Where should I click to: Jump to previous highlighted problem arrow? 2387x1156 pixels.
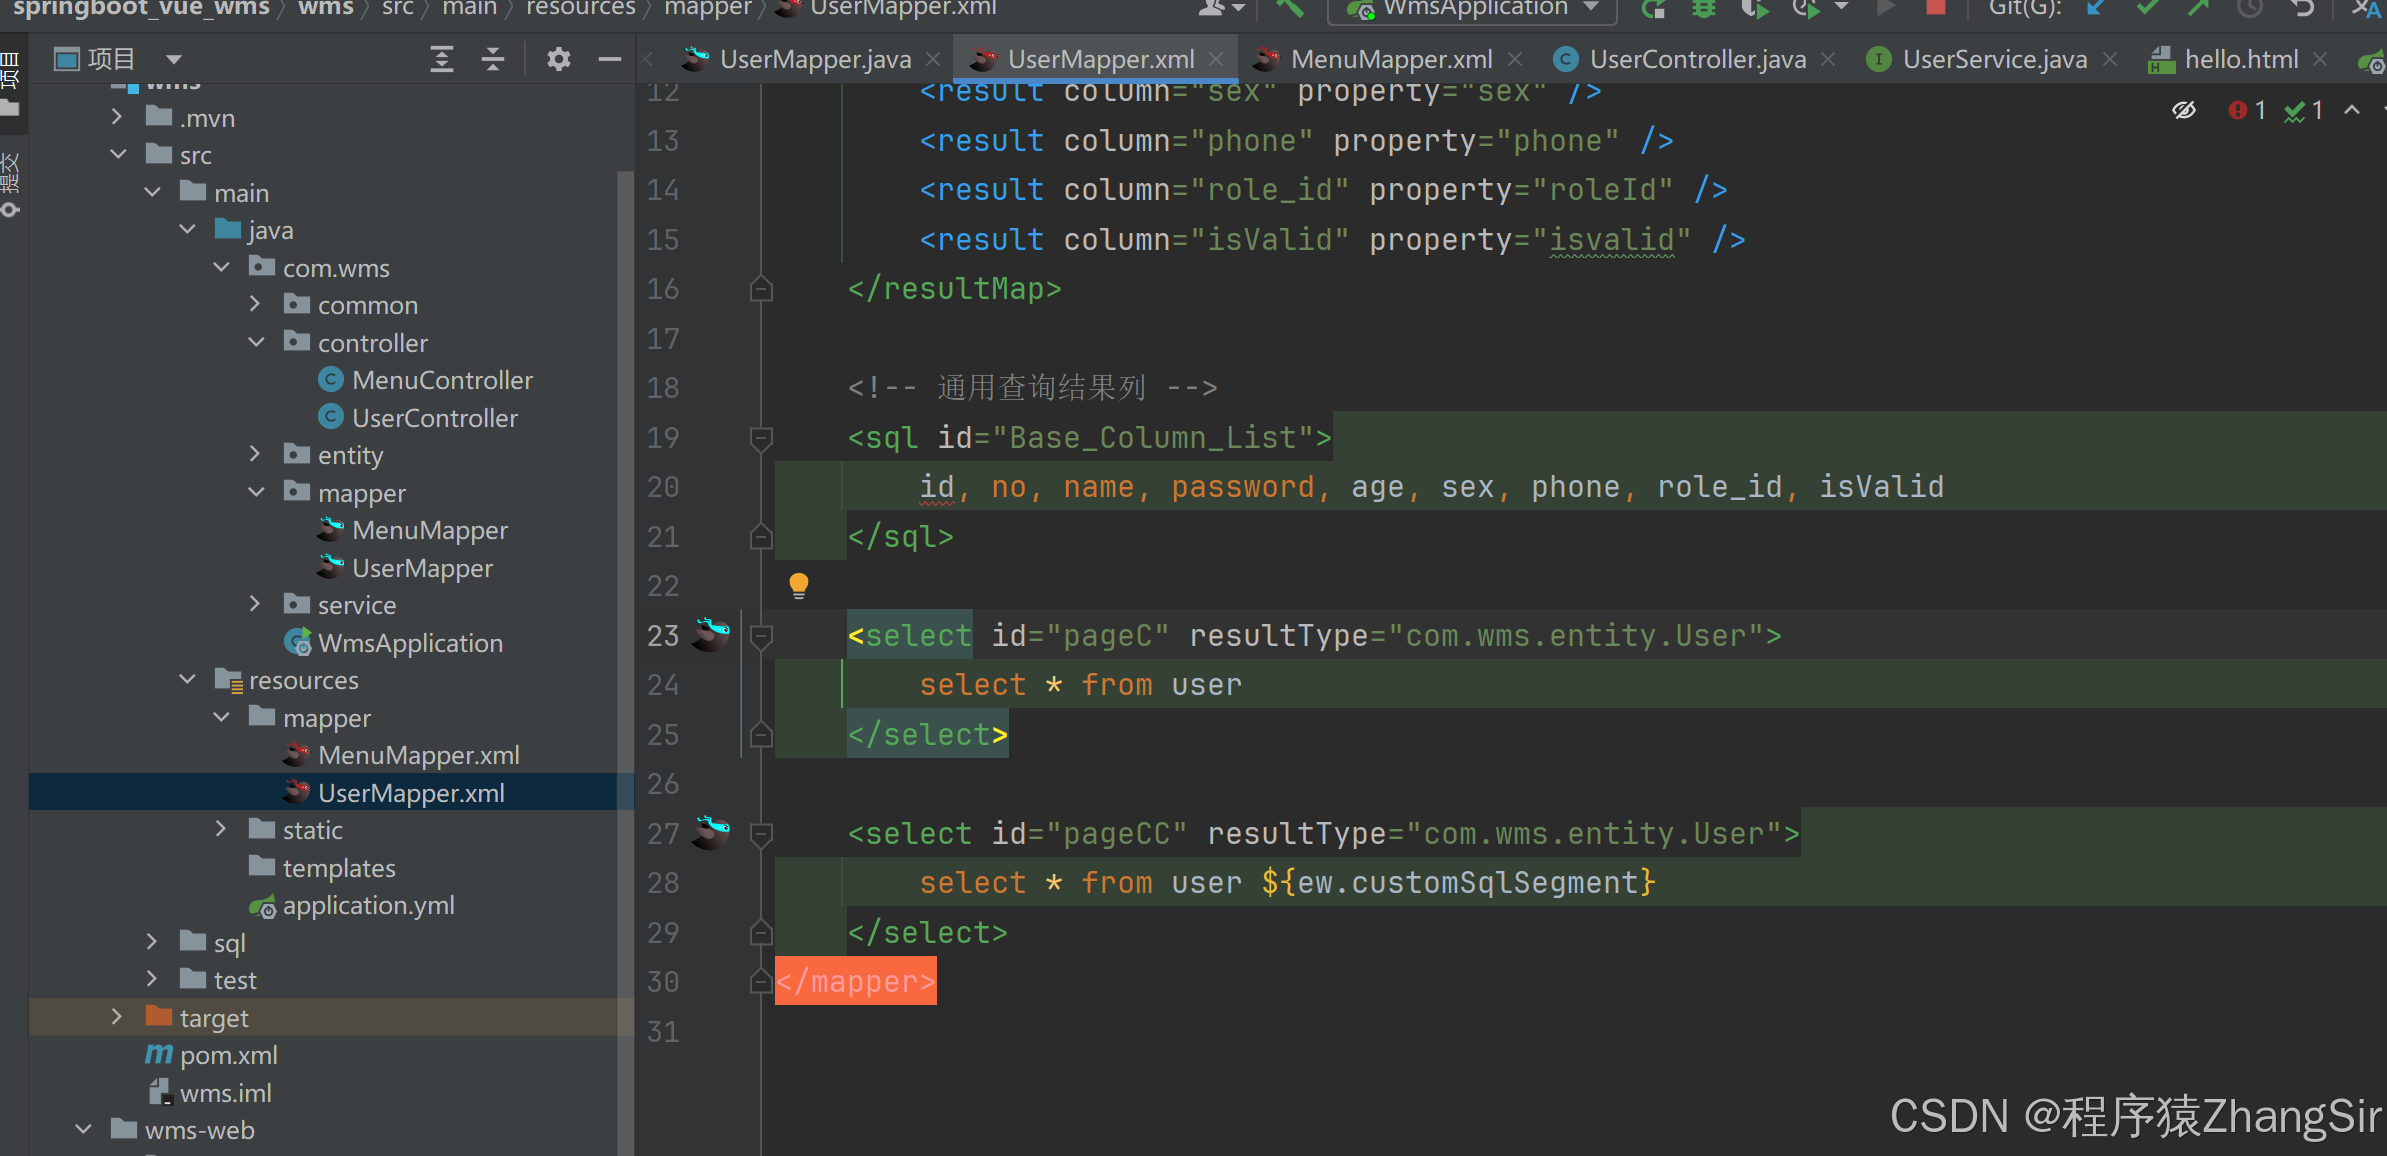pyautogui.click(x=2352, y=110)
